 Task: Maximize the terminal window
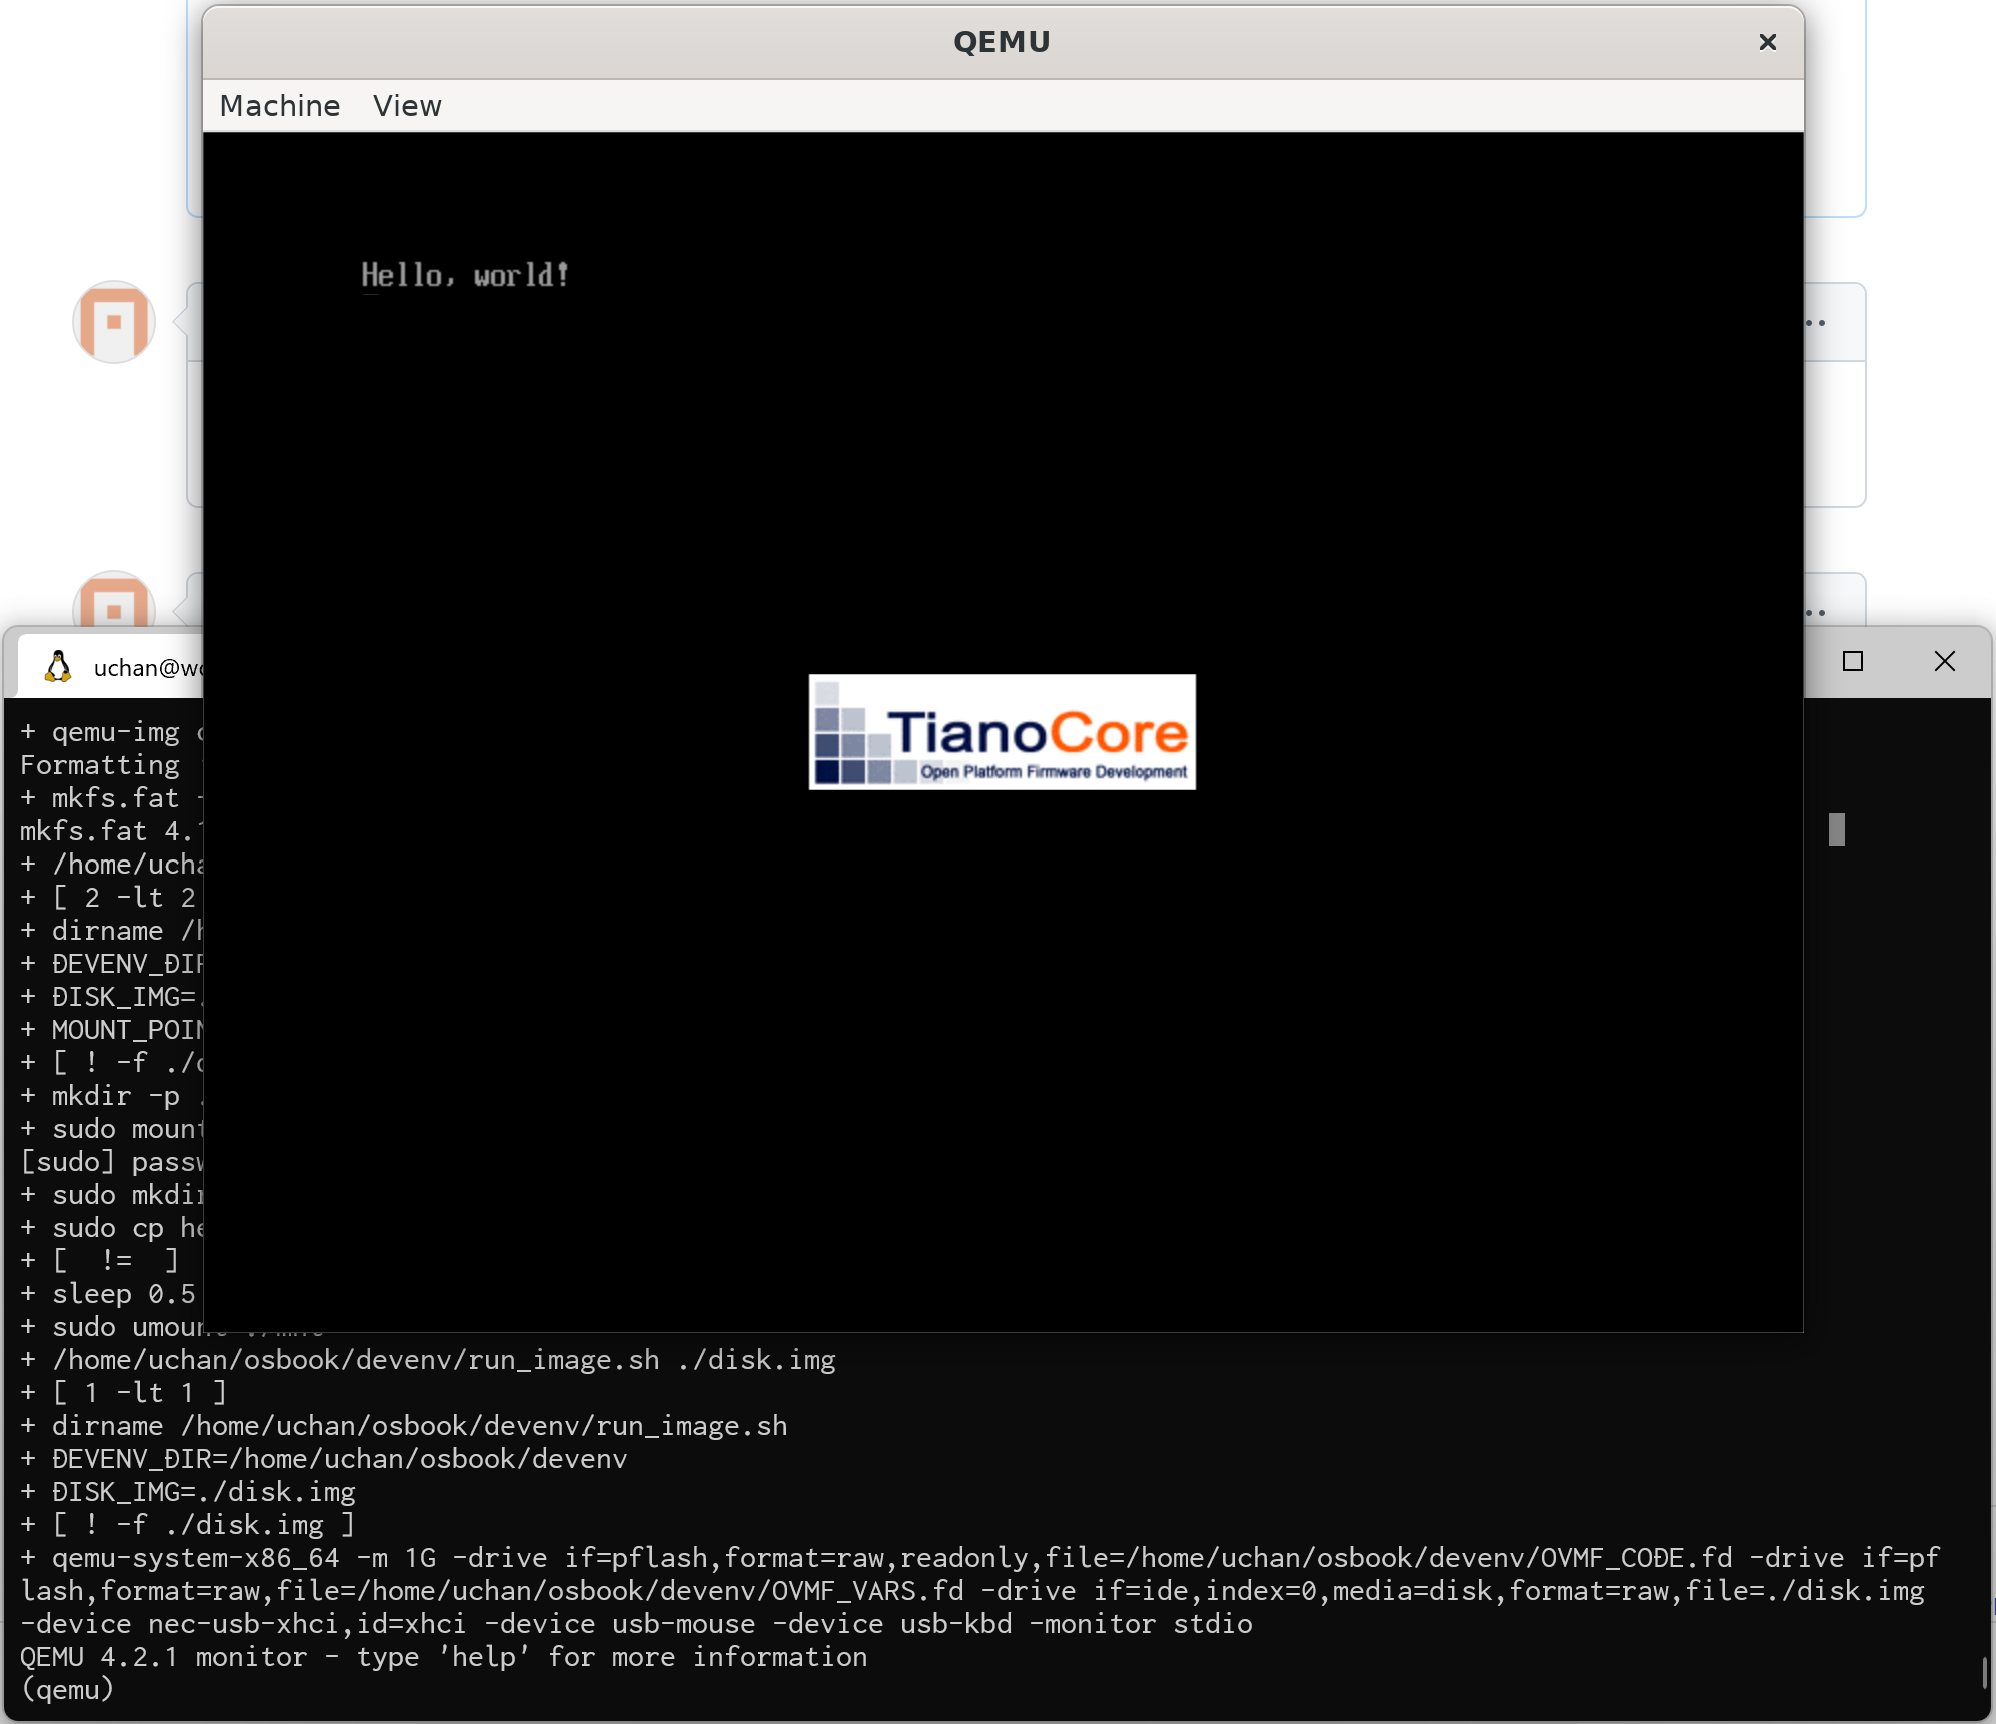point(1853,661)
